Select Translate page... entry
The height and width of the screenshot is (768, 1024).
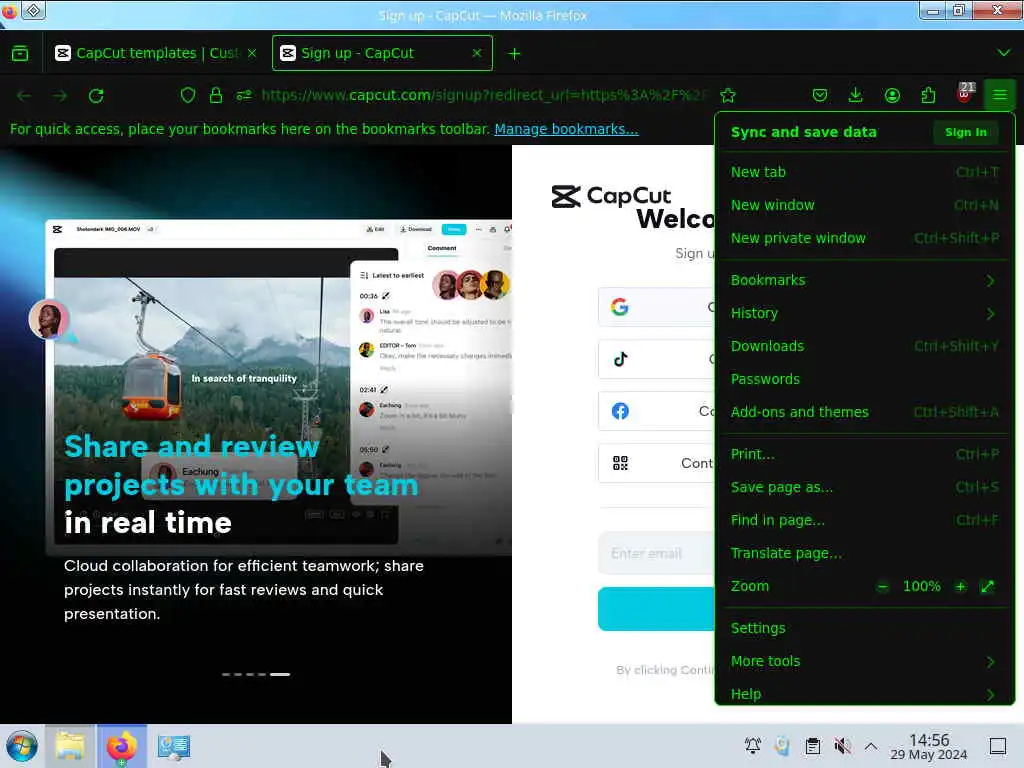pos(865,553)
